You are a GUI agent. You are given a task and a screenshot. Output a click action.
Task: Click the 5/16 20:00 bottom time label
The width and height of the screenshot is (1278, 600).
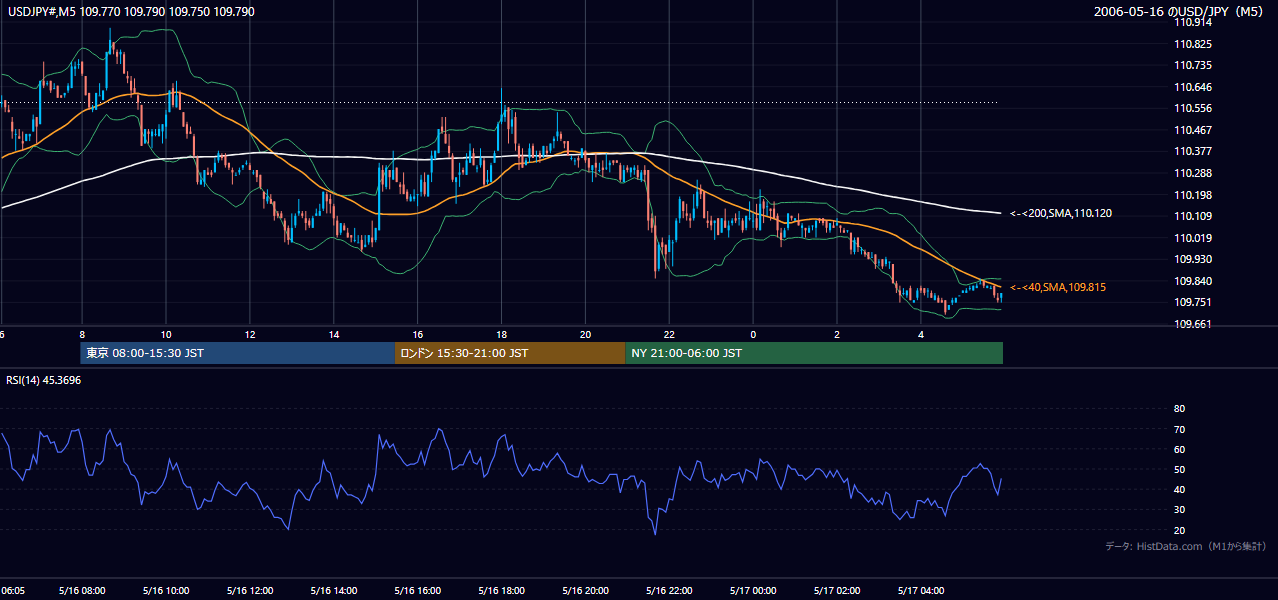pyautogui.click(x=586, y=590)
